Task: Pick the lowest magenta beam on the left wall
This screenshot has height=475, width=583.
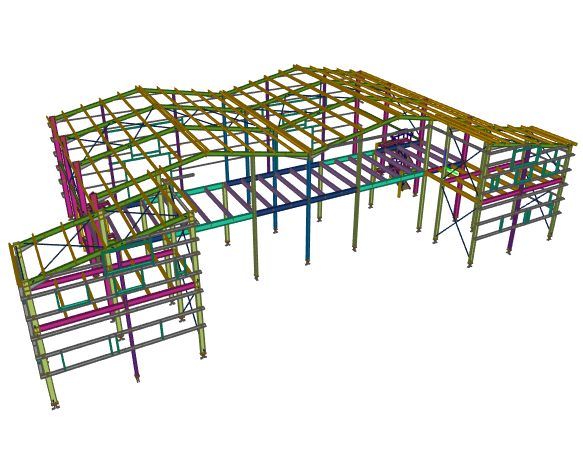Action: (117, 307)
